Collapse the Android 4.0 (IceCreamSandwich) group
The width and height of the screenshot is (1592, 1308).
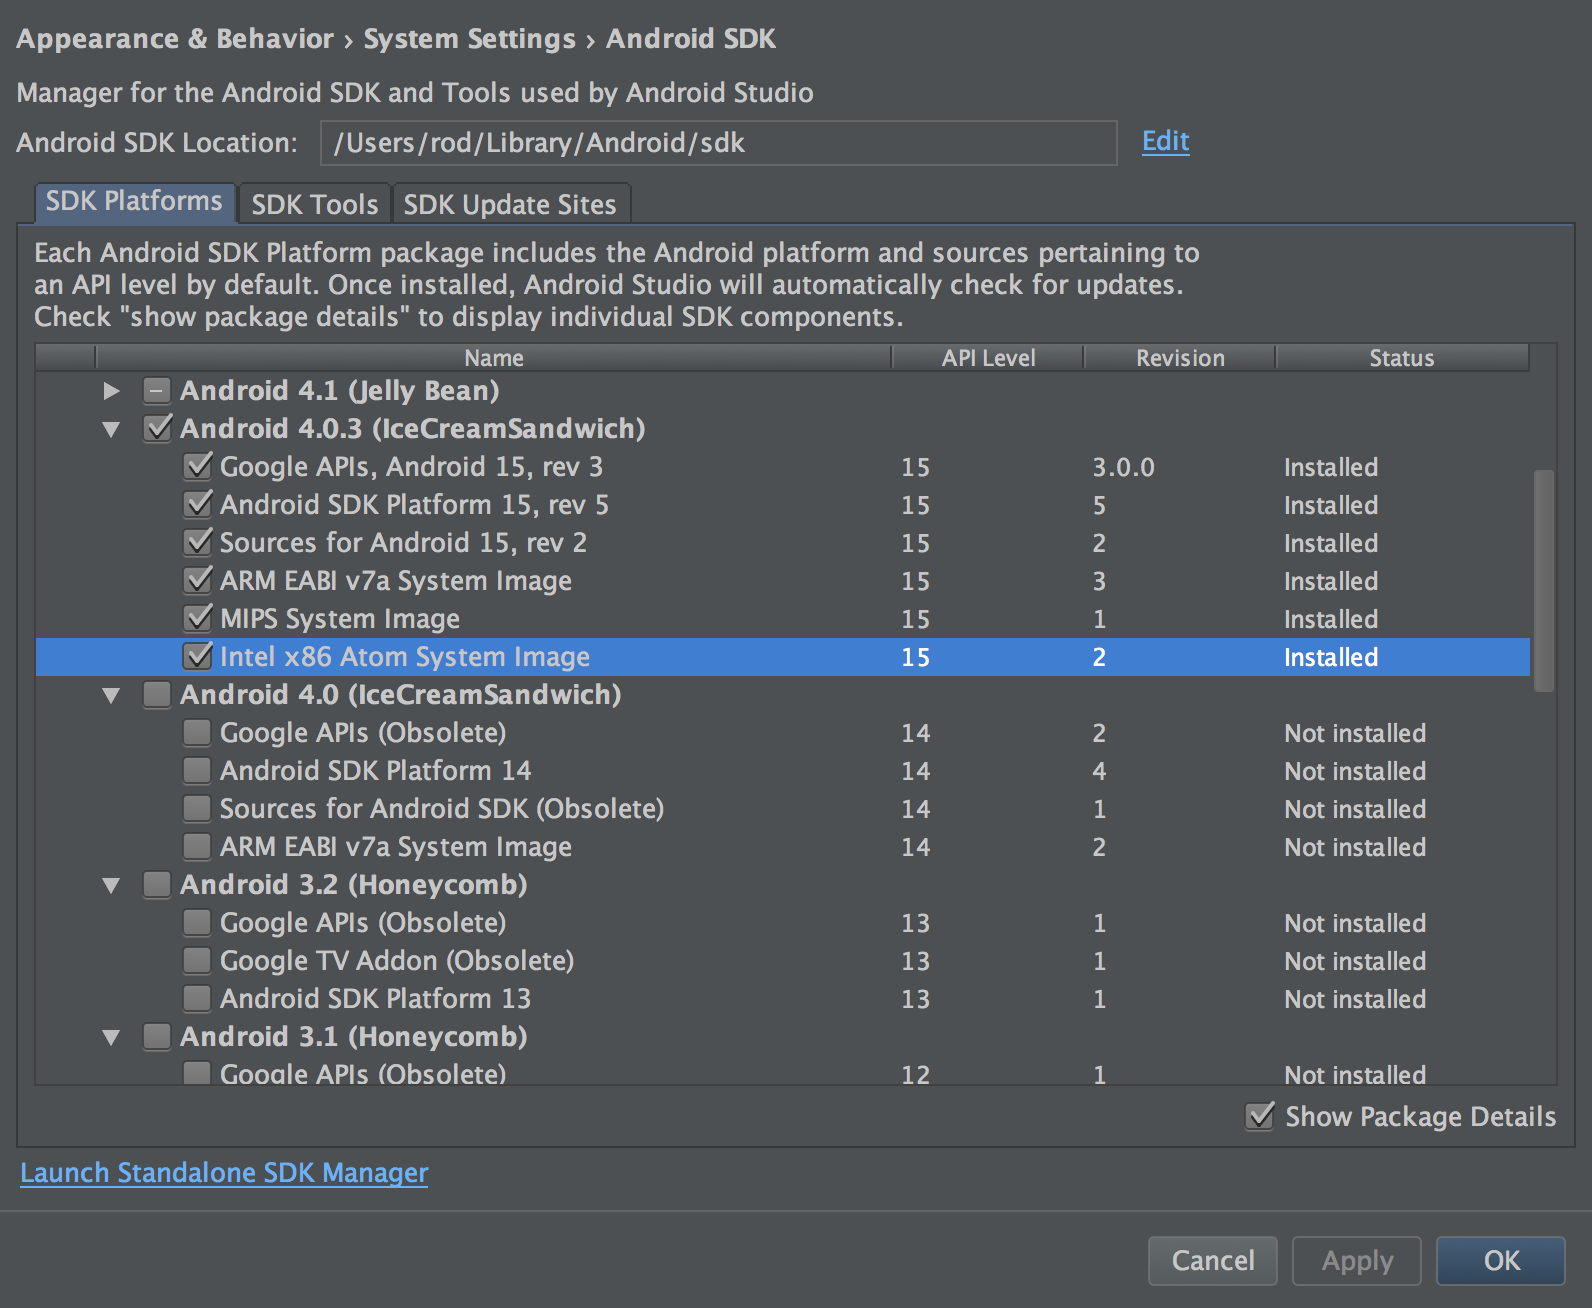pyautogui.click(x=111, y=696)
